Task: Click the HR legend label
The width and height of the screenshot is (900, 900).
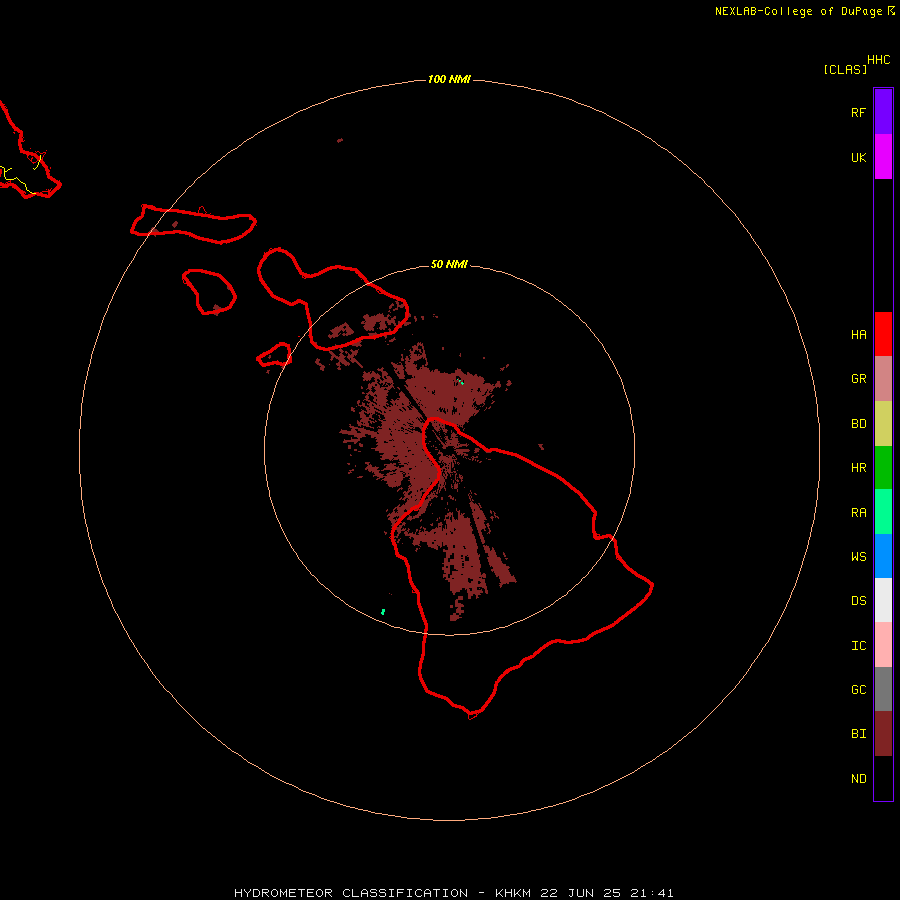Action: click(x=858, y=468)
